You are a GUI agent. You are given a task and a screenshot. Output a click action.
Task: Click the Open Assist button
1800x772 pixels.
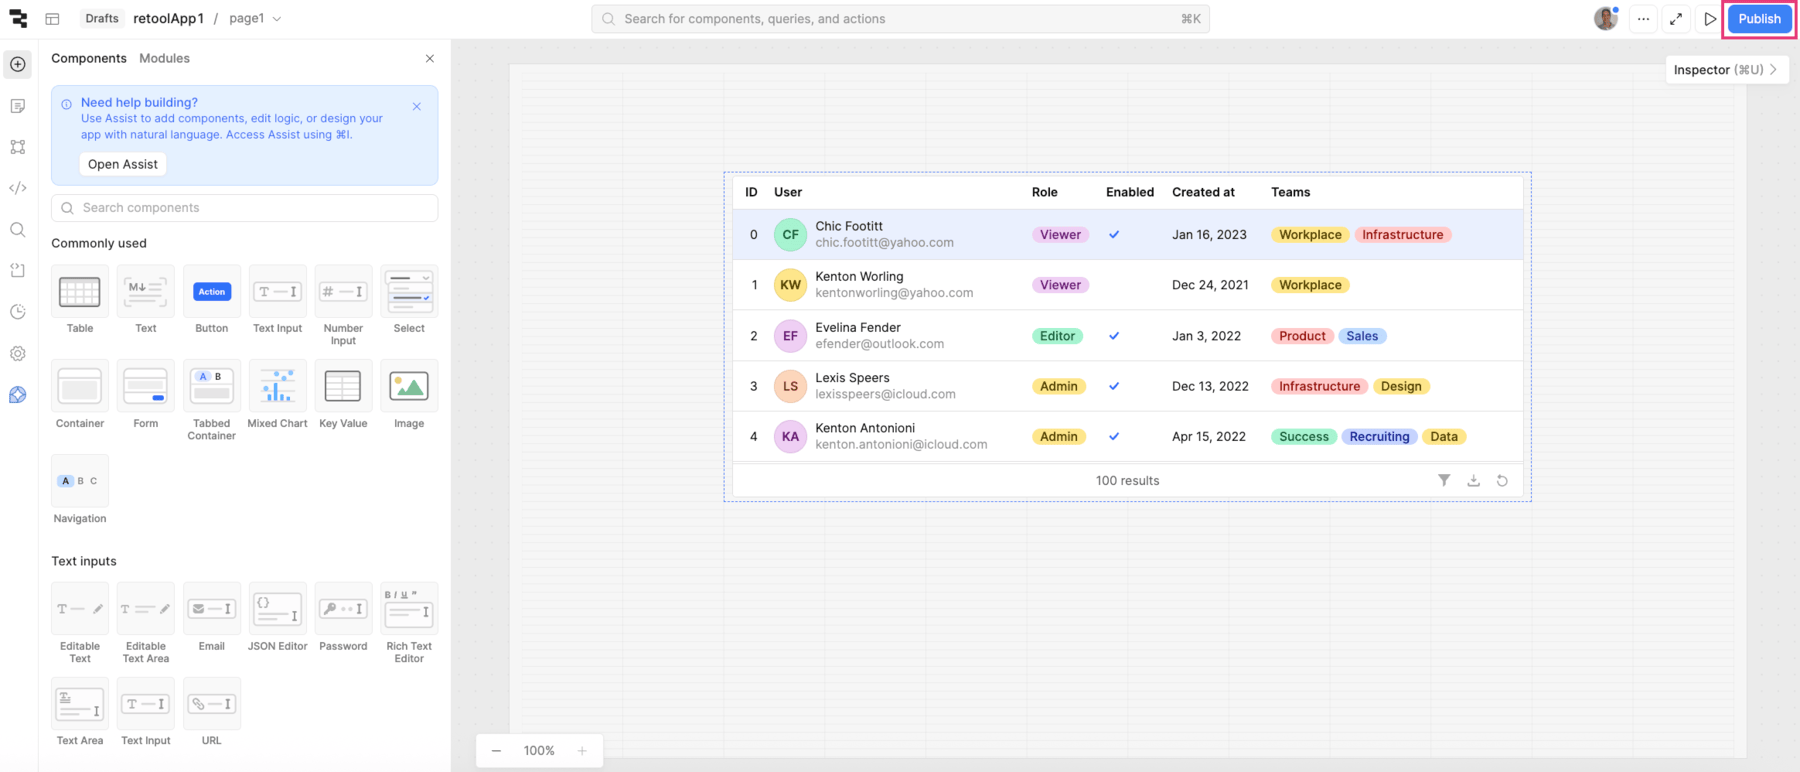[123, 164]
